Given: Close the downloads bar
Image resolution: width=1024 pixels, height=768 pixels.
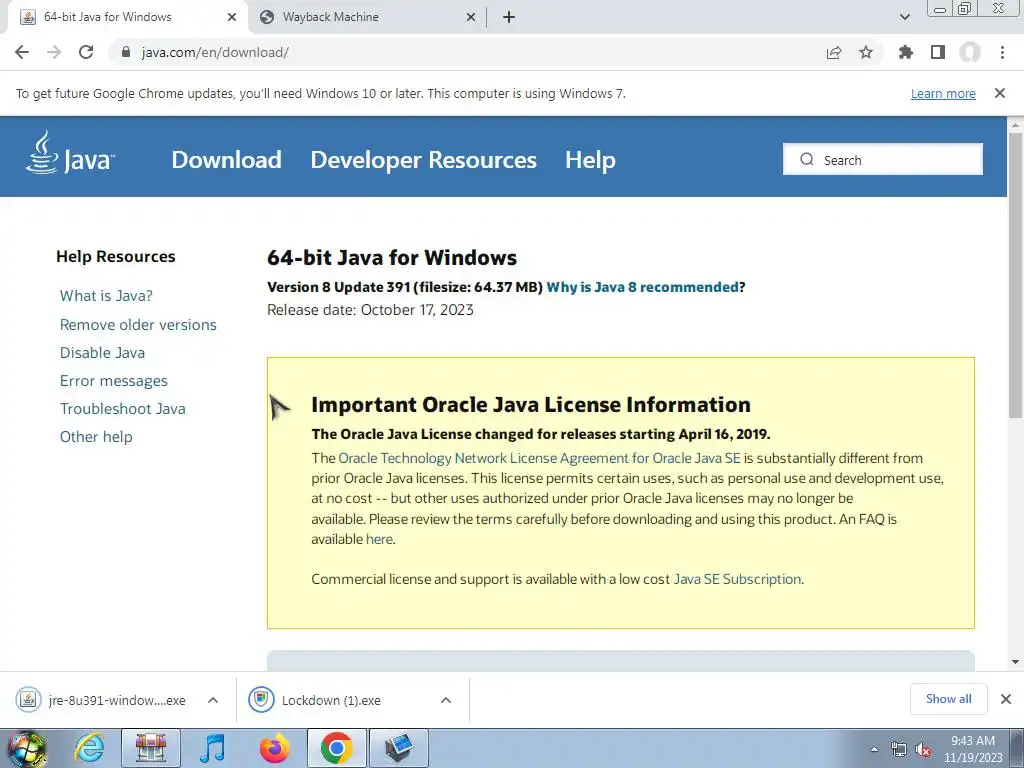Looking at the screenshot, I should coord(1006,699).
